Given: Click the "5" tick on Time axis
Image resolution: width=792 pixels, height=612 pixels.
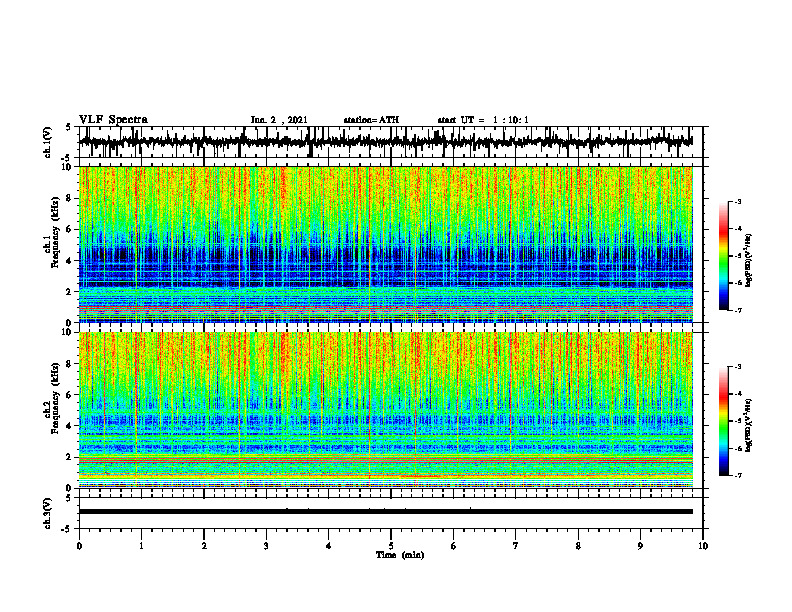Looking at the screenshot, I should 391,546.
